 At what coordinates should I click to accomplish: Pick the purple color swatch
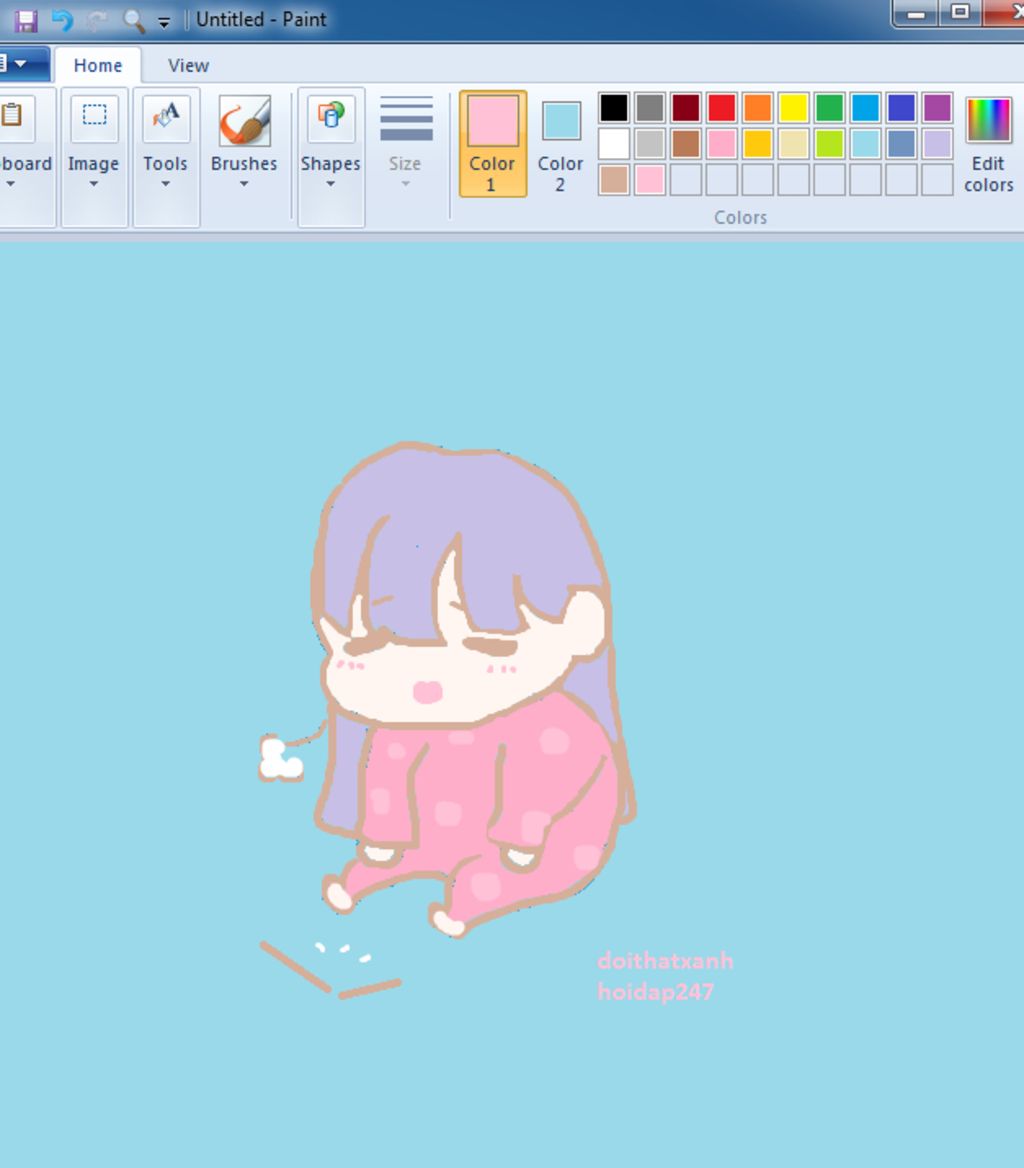coord(937,108)
